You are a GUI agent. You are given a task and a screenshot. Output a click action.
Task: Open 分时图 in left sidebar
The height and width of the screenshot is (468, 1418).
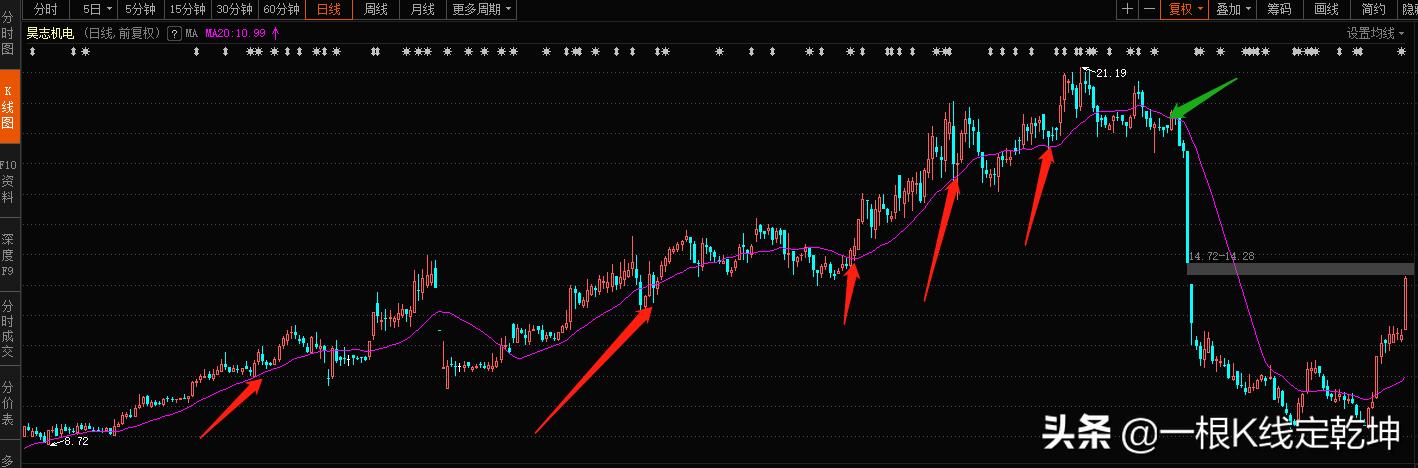point(8,34)
